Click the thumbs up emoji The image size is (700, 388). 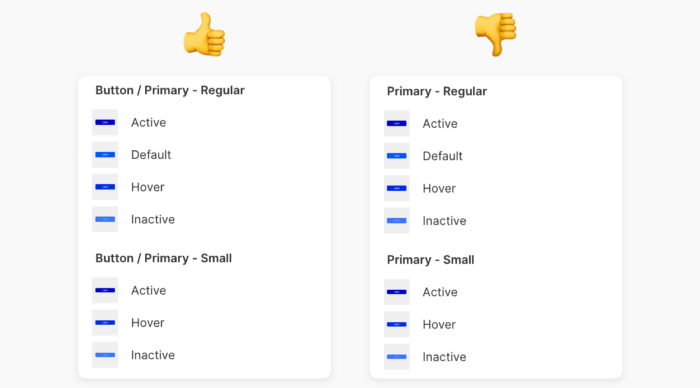point(204,34)
